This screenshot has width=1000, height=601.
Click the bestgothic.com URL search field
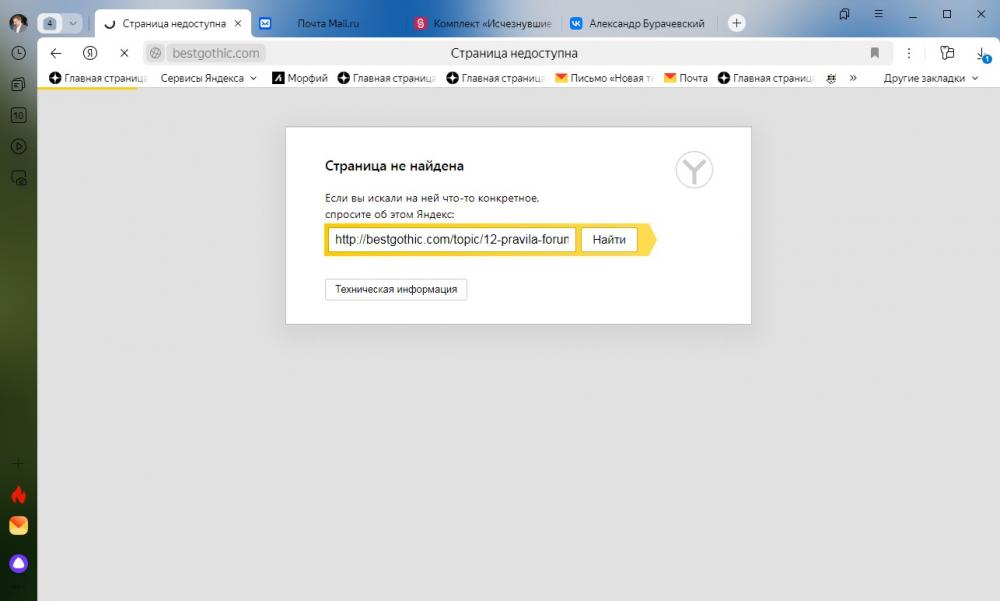tap(452, 239)
